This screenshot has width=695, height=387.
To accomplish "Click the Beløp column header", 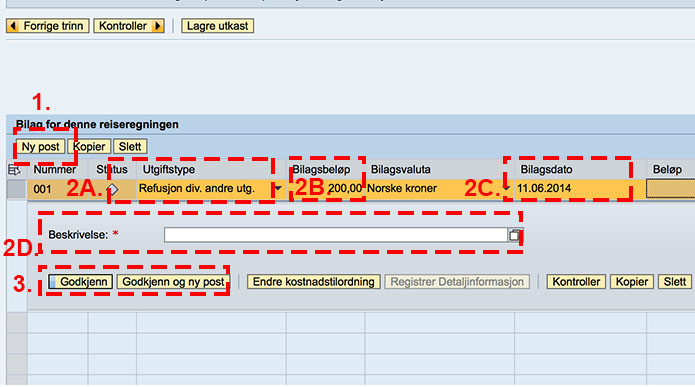I will [667, 170].
